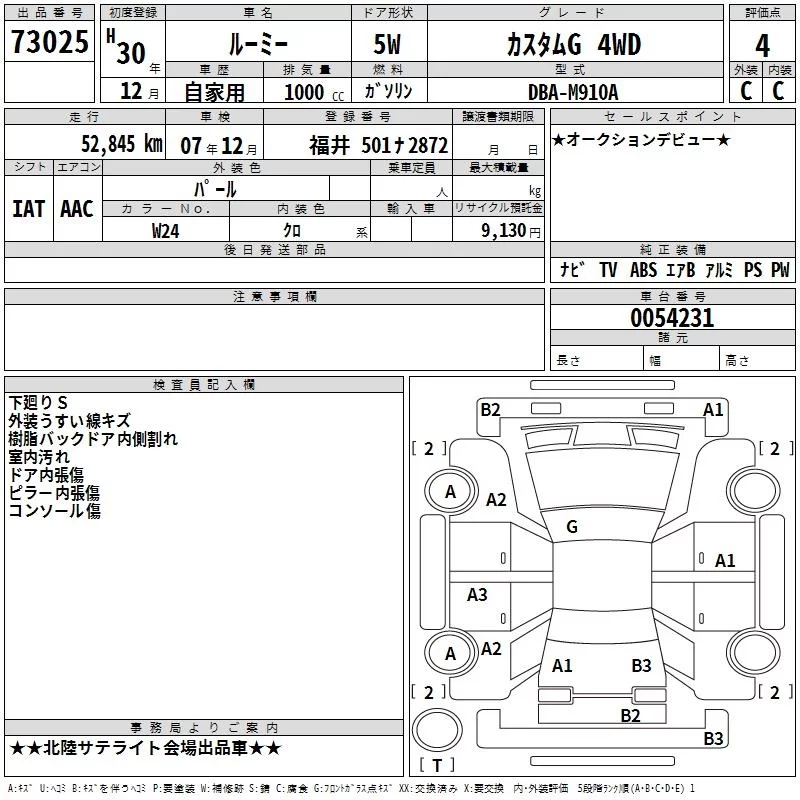Click the note 外装うすい線キズ
This screenshot has height=800, width=800.
coord(69,420)
